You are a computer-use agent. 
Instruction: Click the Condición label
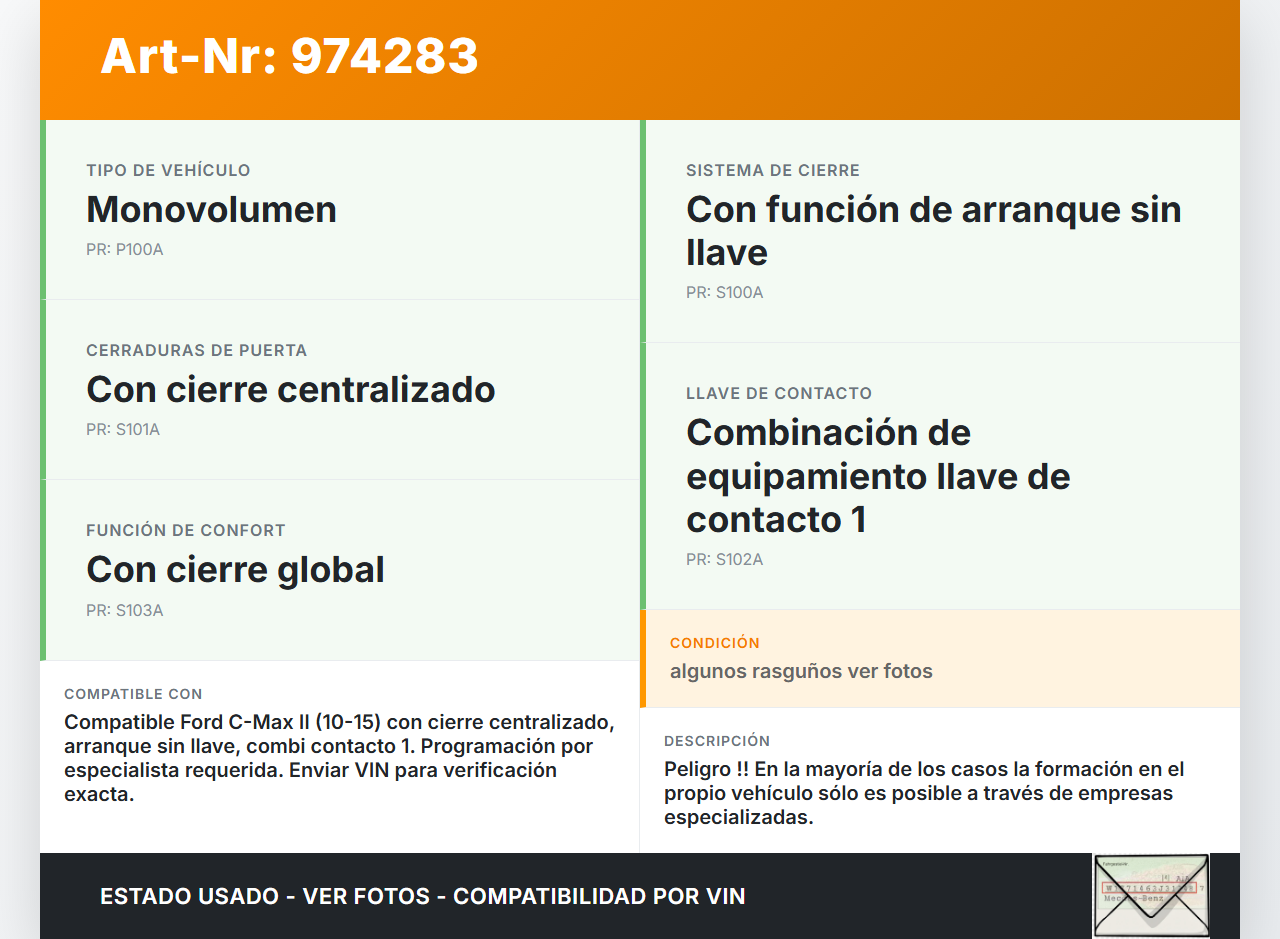[714, 643]
